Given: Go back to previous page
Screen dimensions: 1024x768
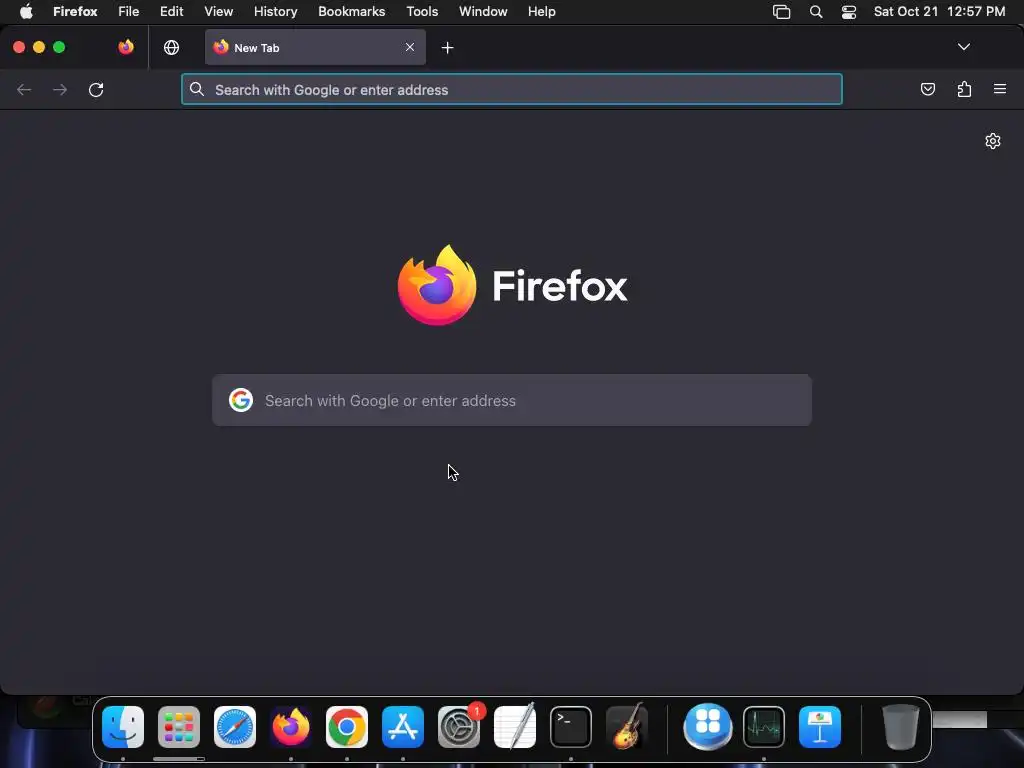Looking at the screenshot, I should point(24,89).
